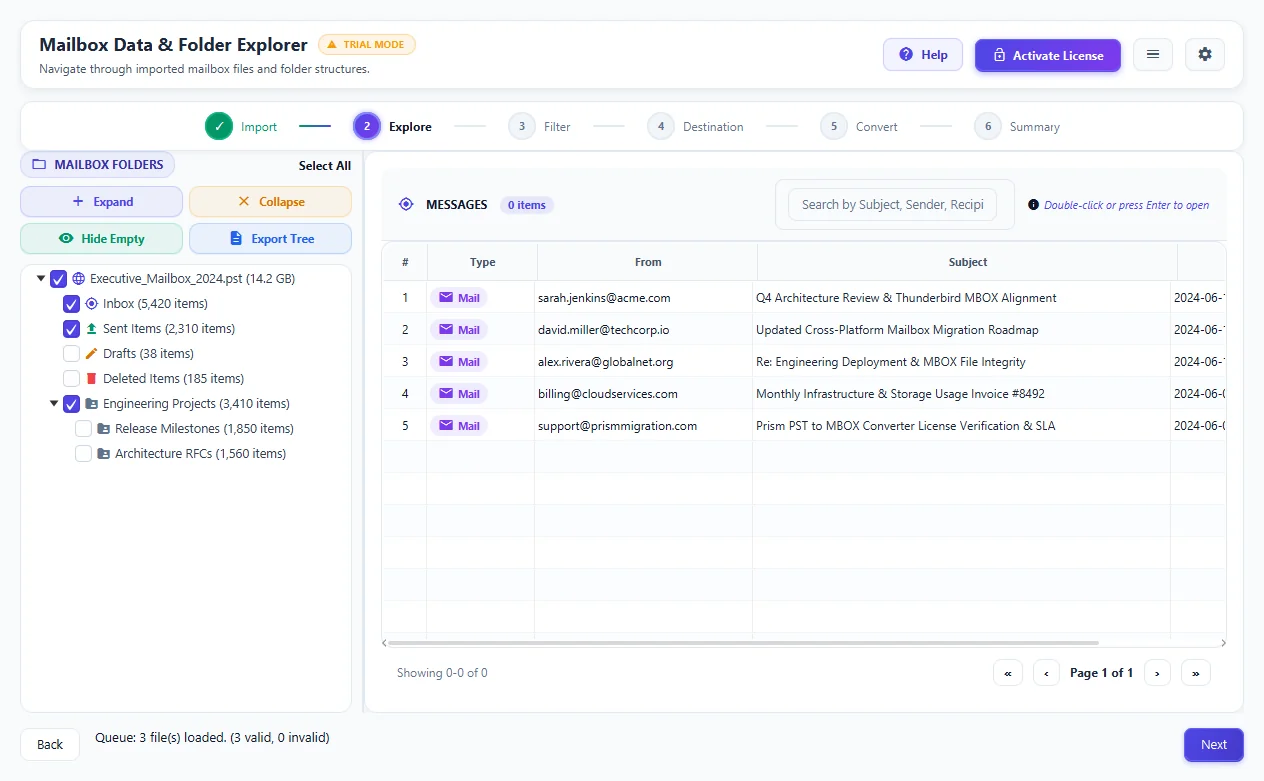Select Monthly Infrastructure & Storage Usage Invoice subject
Screen dimensions: 1264x781
coord(962,394)
